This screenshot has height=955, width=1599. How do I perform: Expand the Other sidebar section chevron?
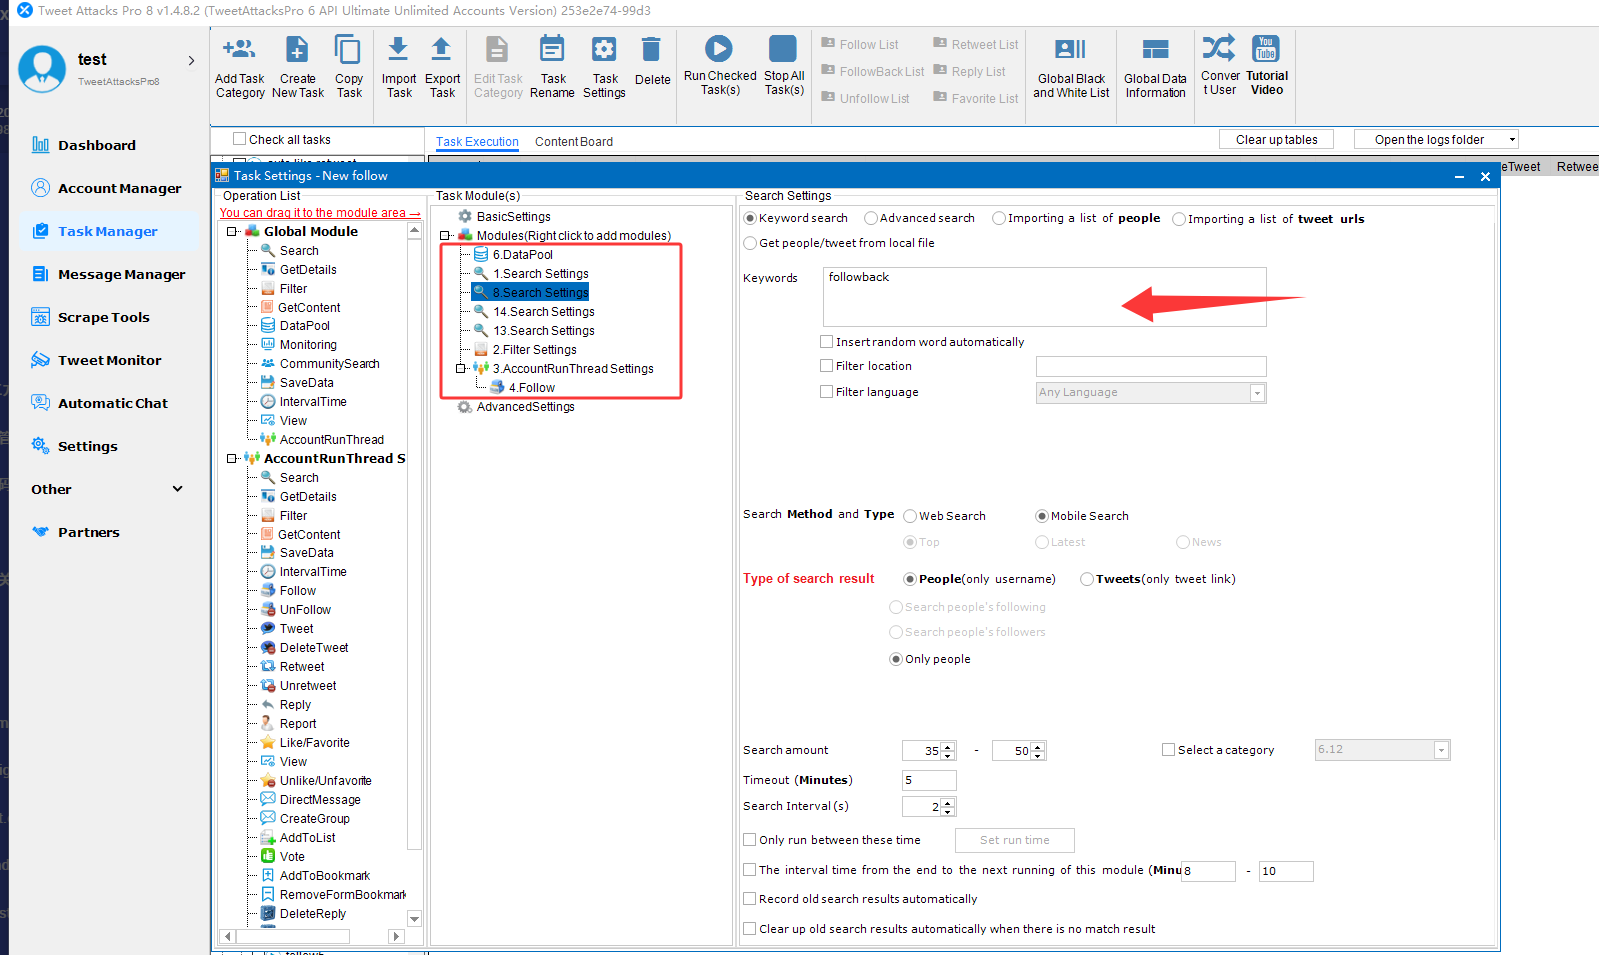coord(178,489)
